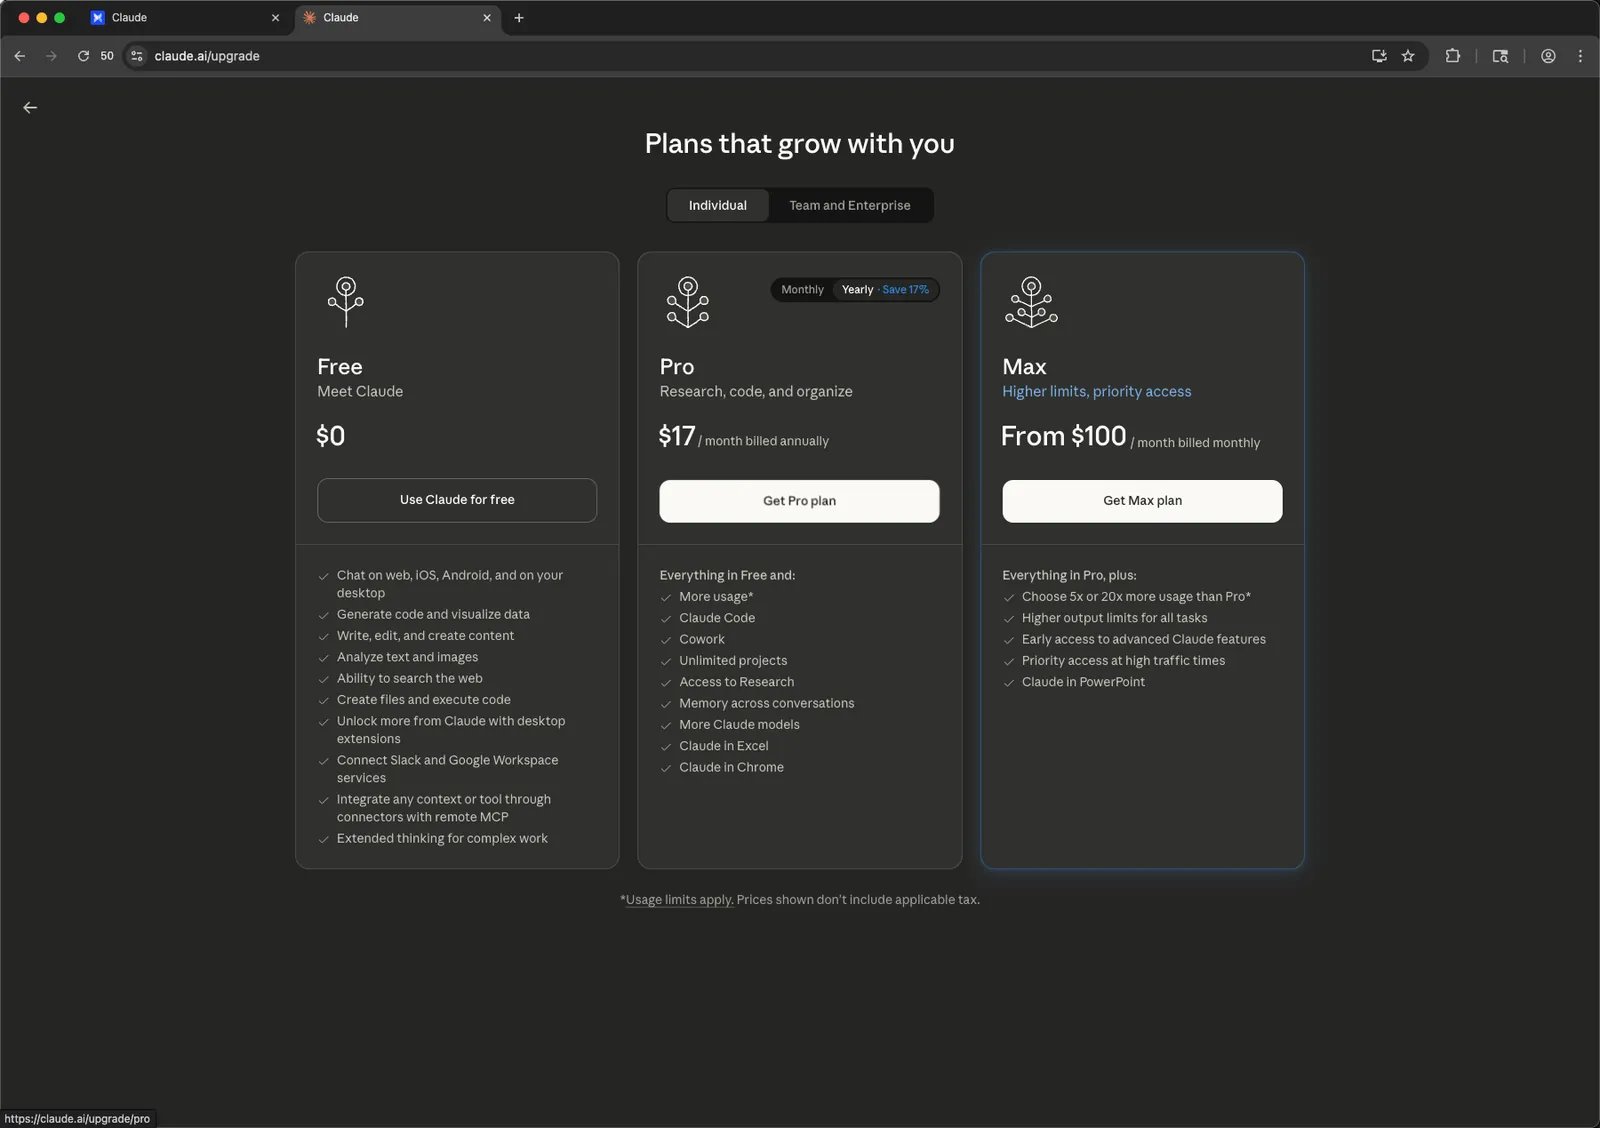The width and height of the screenshot is (1600, 1128).
Task: Click 'Memory across conversations' feature item
Action: click(767, 704)
